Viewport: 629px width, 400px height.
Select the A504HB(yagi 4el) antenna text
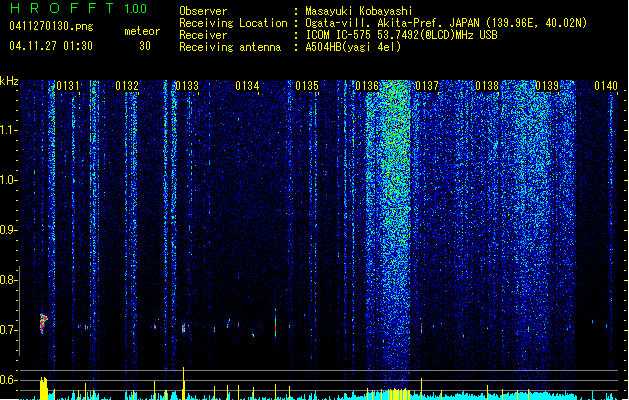pos(353,47)
